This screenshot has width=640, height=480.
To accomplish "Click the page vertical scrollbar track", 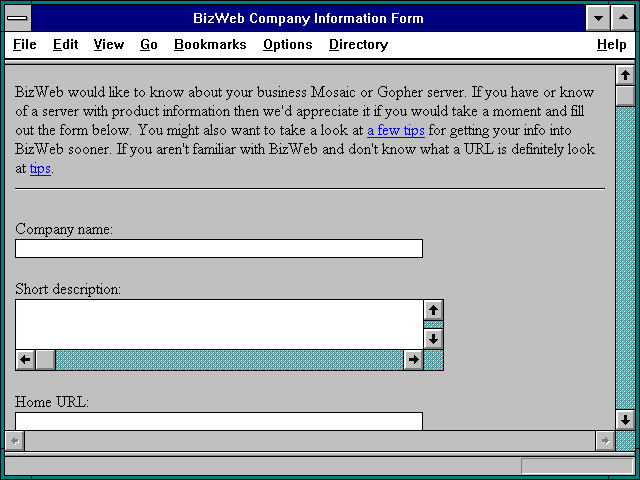I will pos(625,258).
